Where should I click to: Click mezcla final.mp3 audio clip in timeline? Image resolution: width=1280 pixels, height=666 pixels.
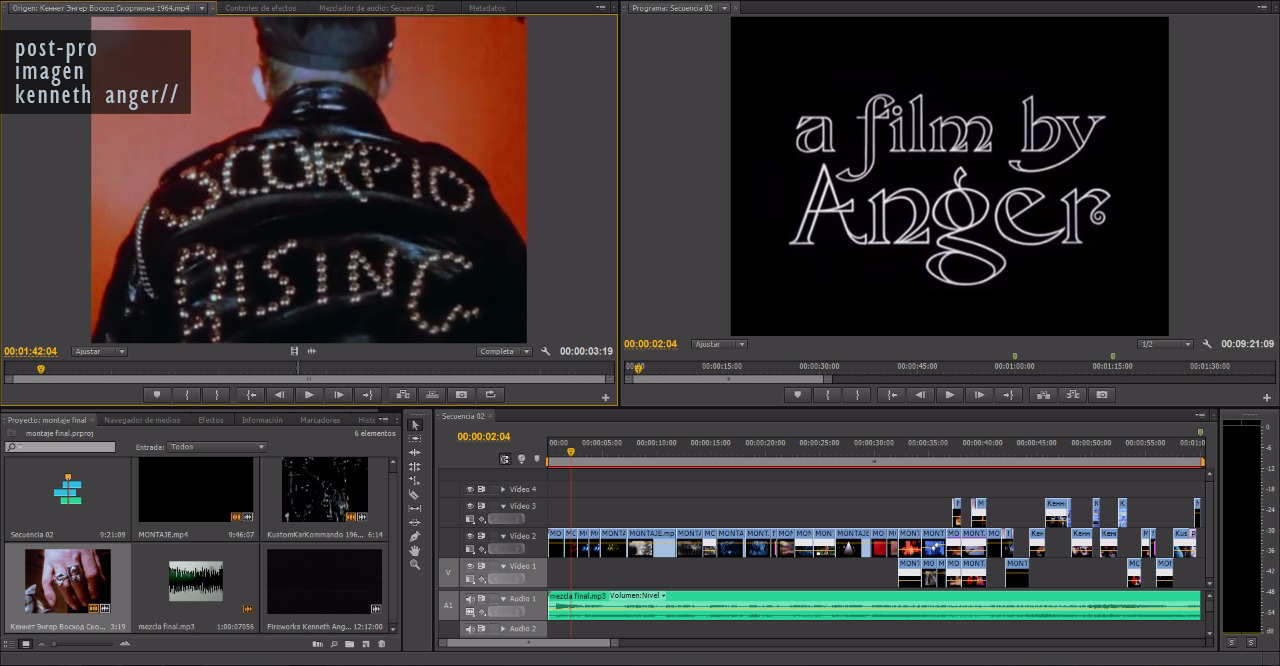click(873, 605)
